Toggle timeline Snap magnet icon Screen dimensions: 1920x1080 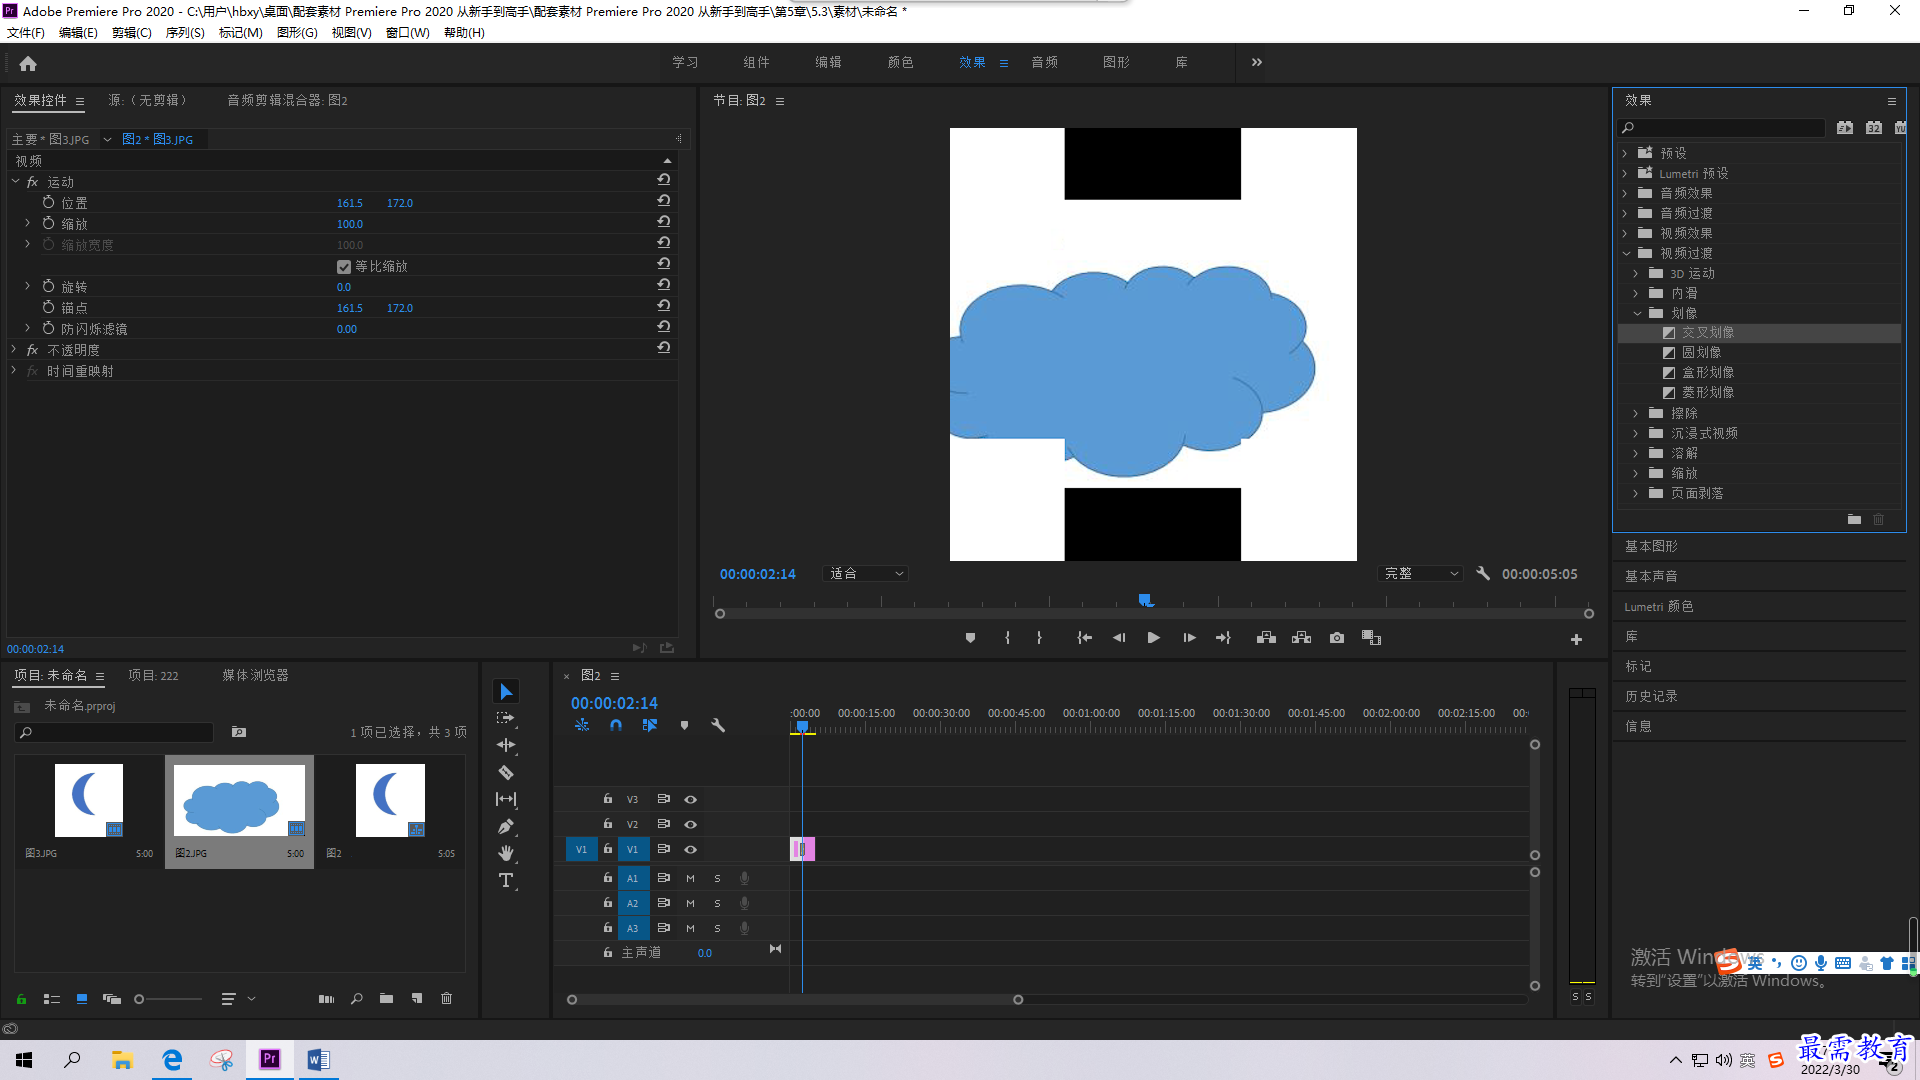[x=616, y=726]
